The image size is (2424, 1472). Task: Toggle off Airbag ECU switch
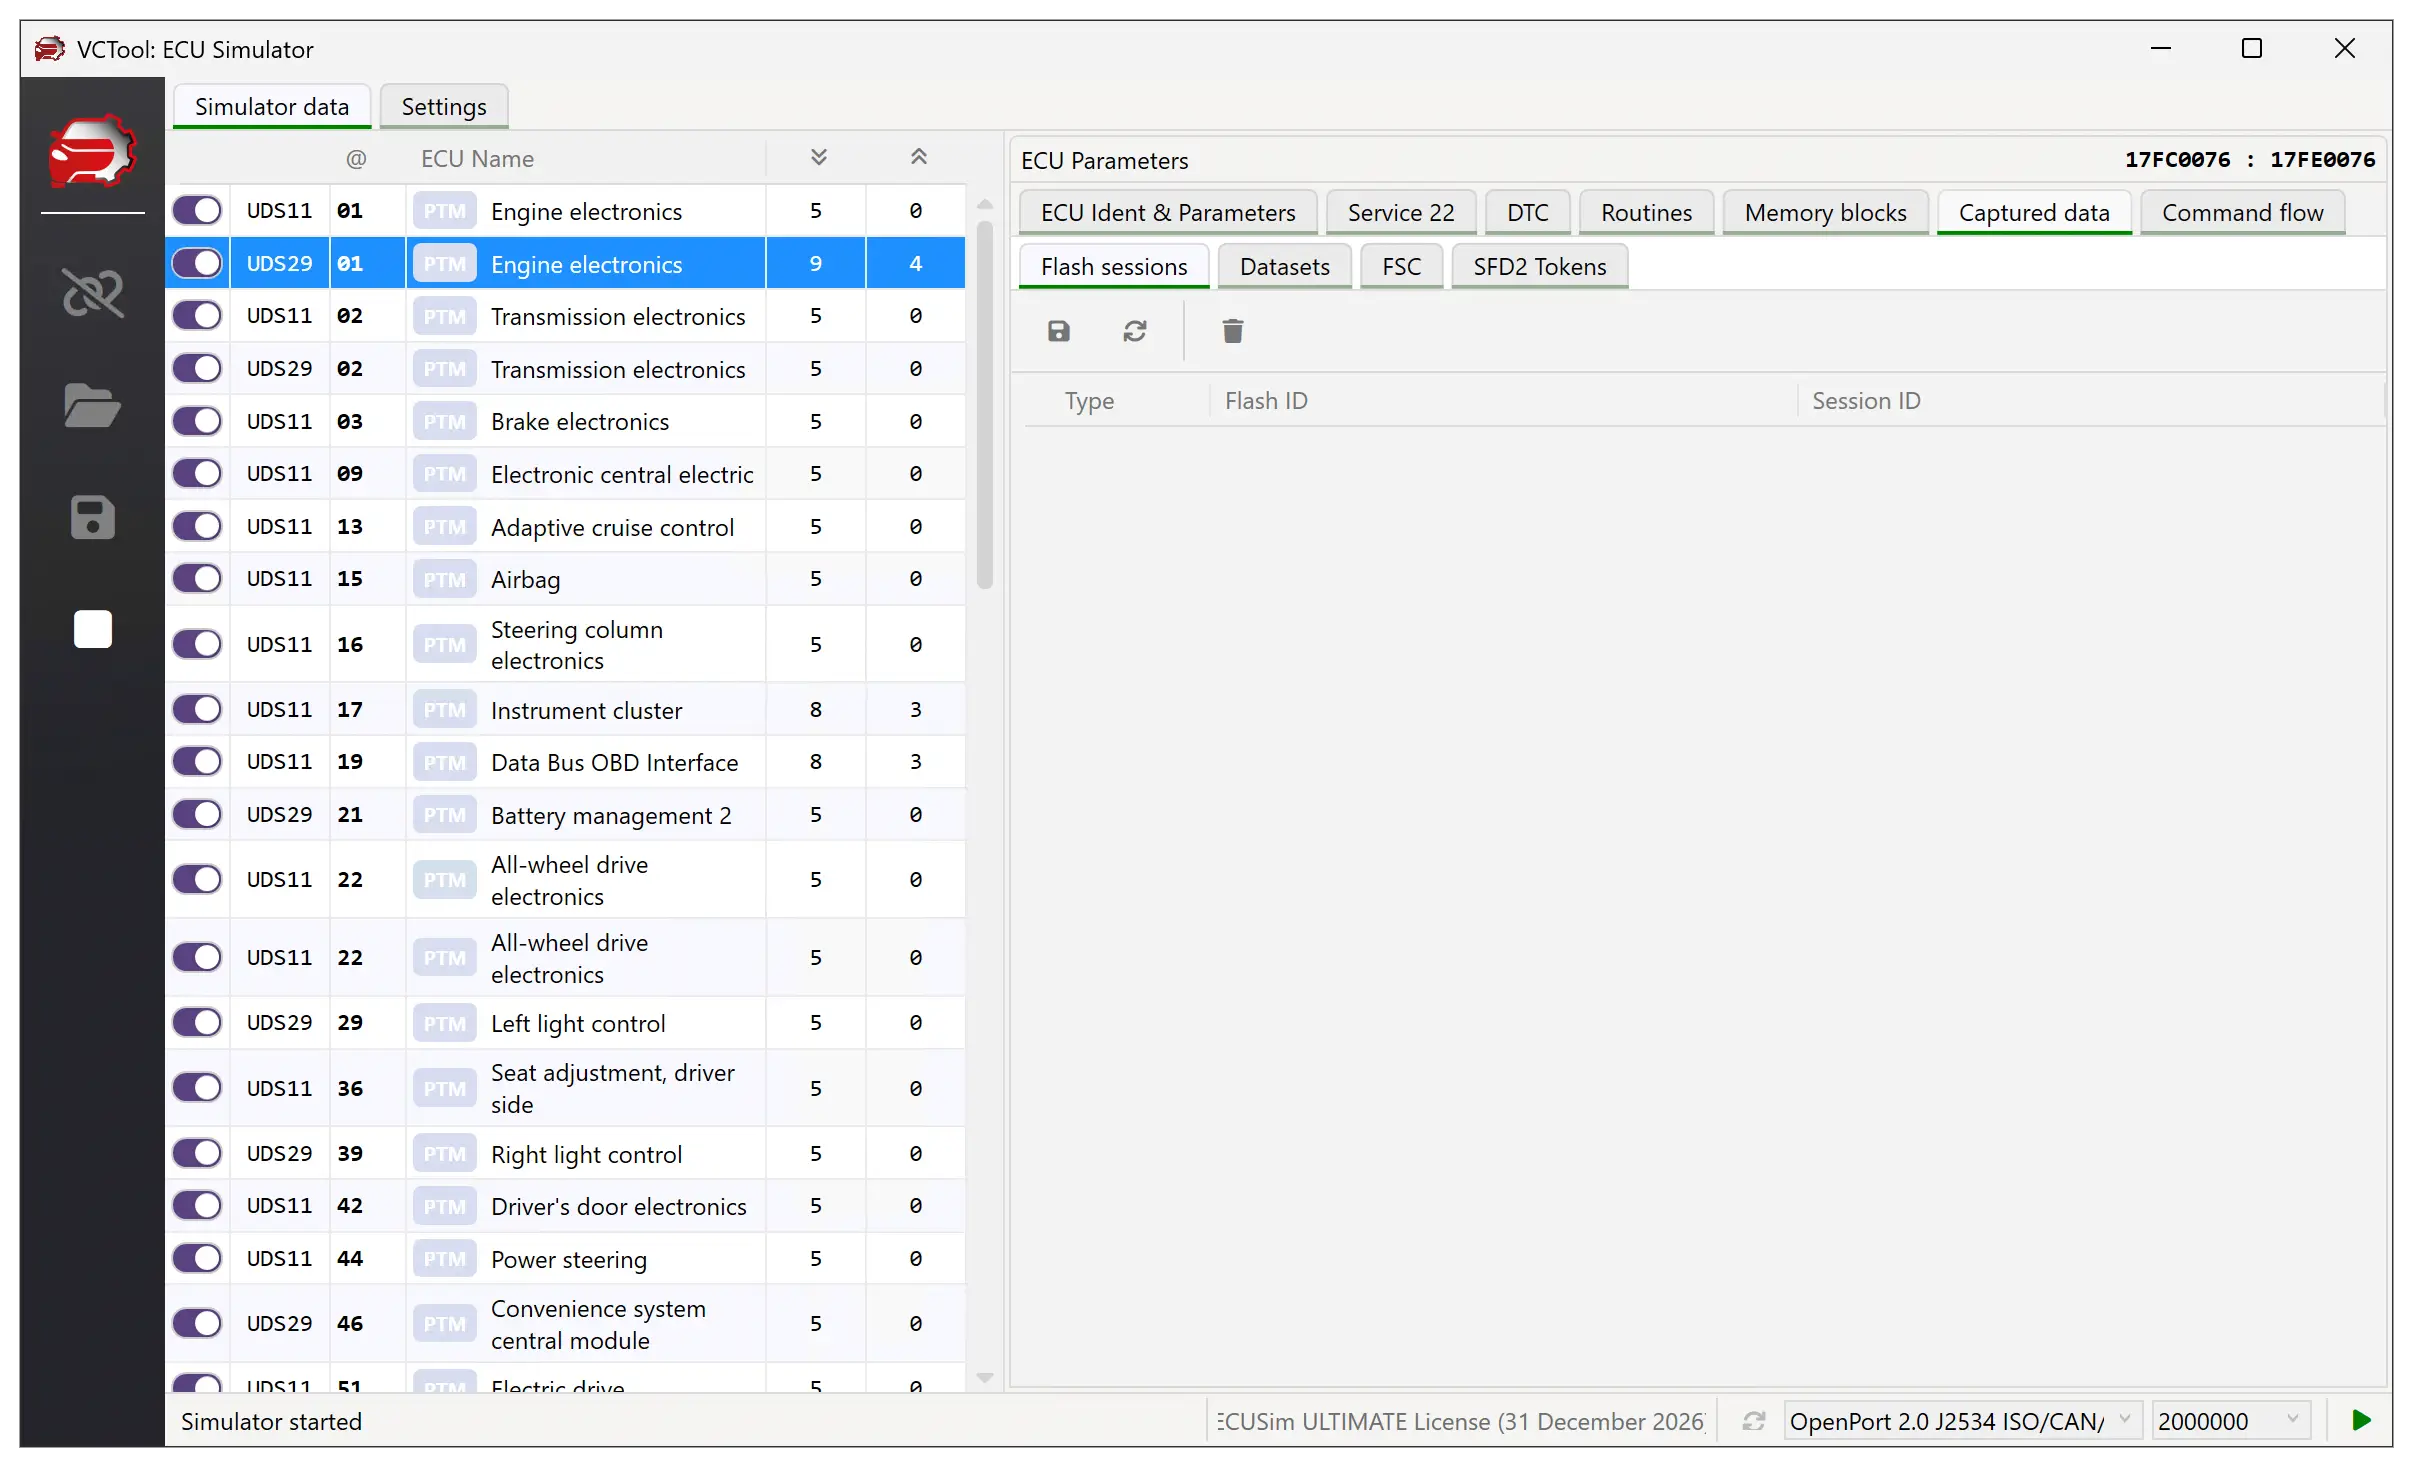pyautogui.click(x=197, y=579)
